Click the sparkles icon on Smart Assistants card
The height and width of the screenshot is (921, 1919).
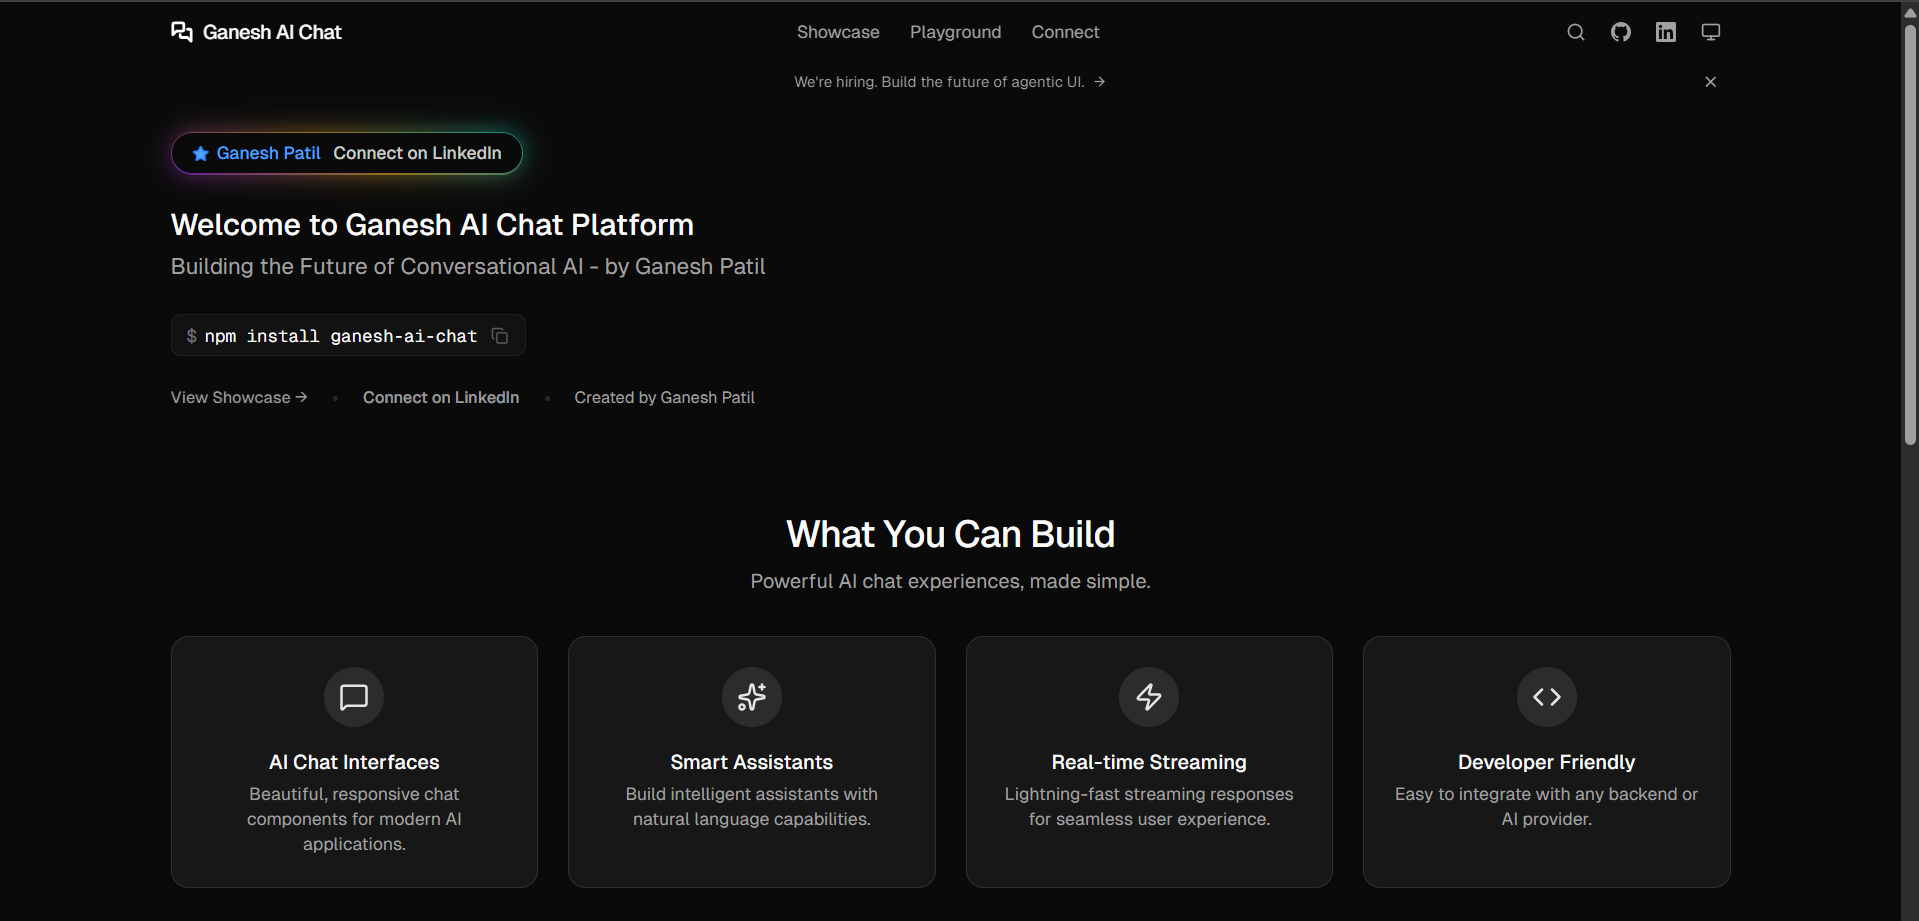pos(751,697)
